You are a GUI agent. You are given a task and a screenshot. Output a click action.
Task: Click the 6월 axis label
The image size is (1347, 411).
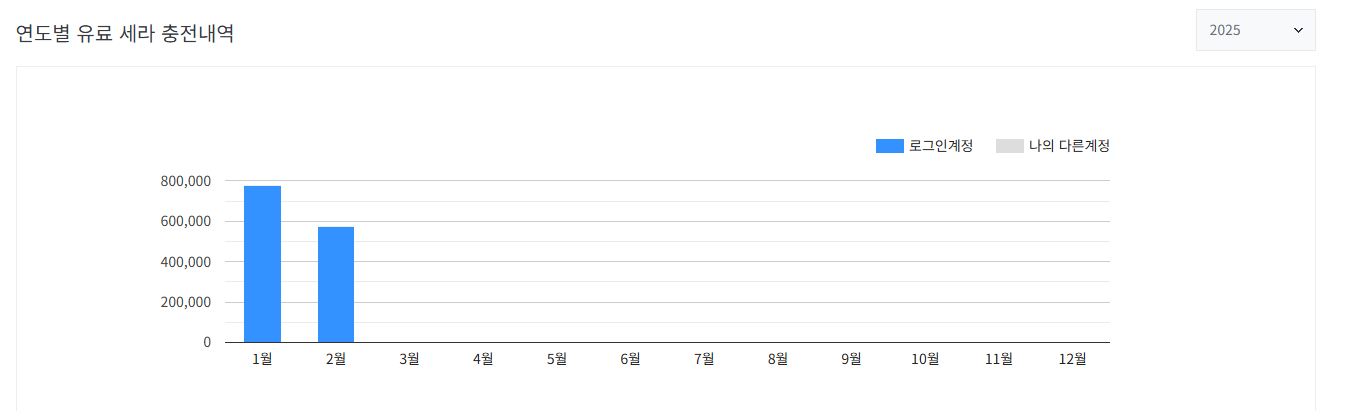tap(630, 359)
